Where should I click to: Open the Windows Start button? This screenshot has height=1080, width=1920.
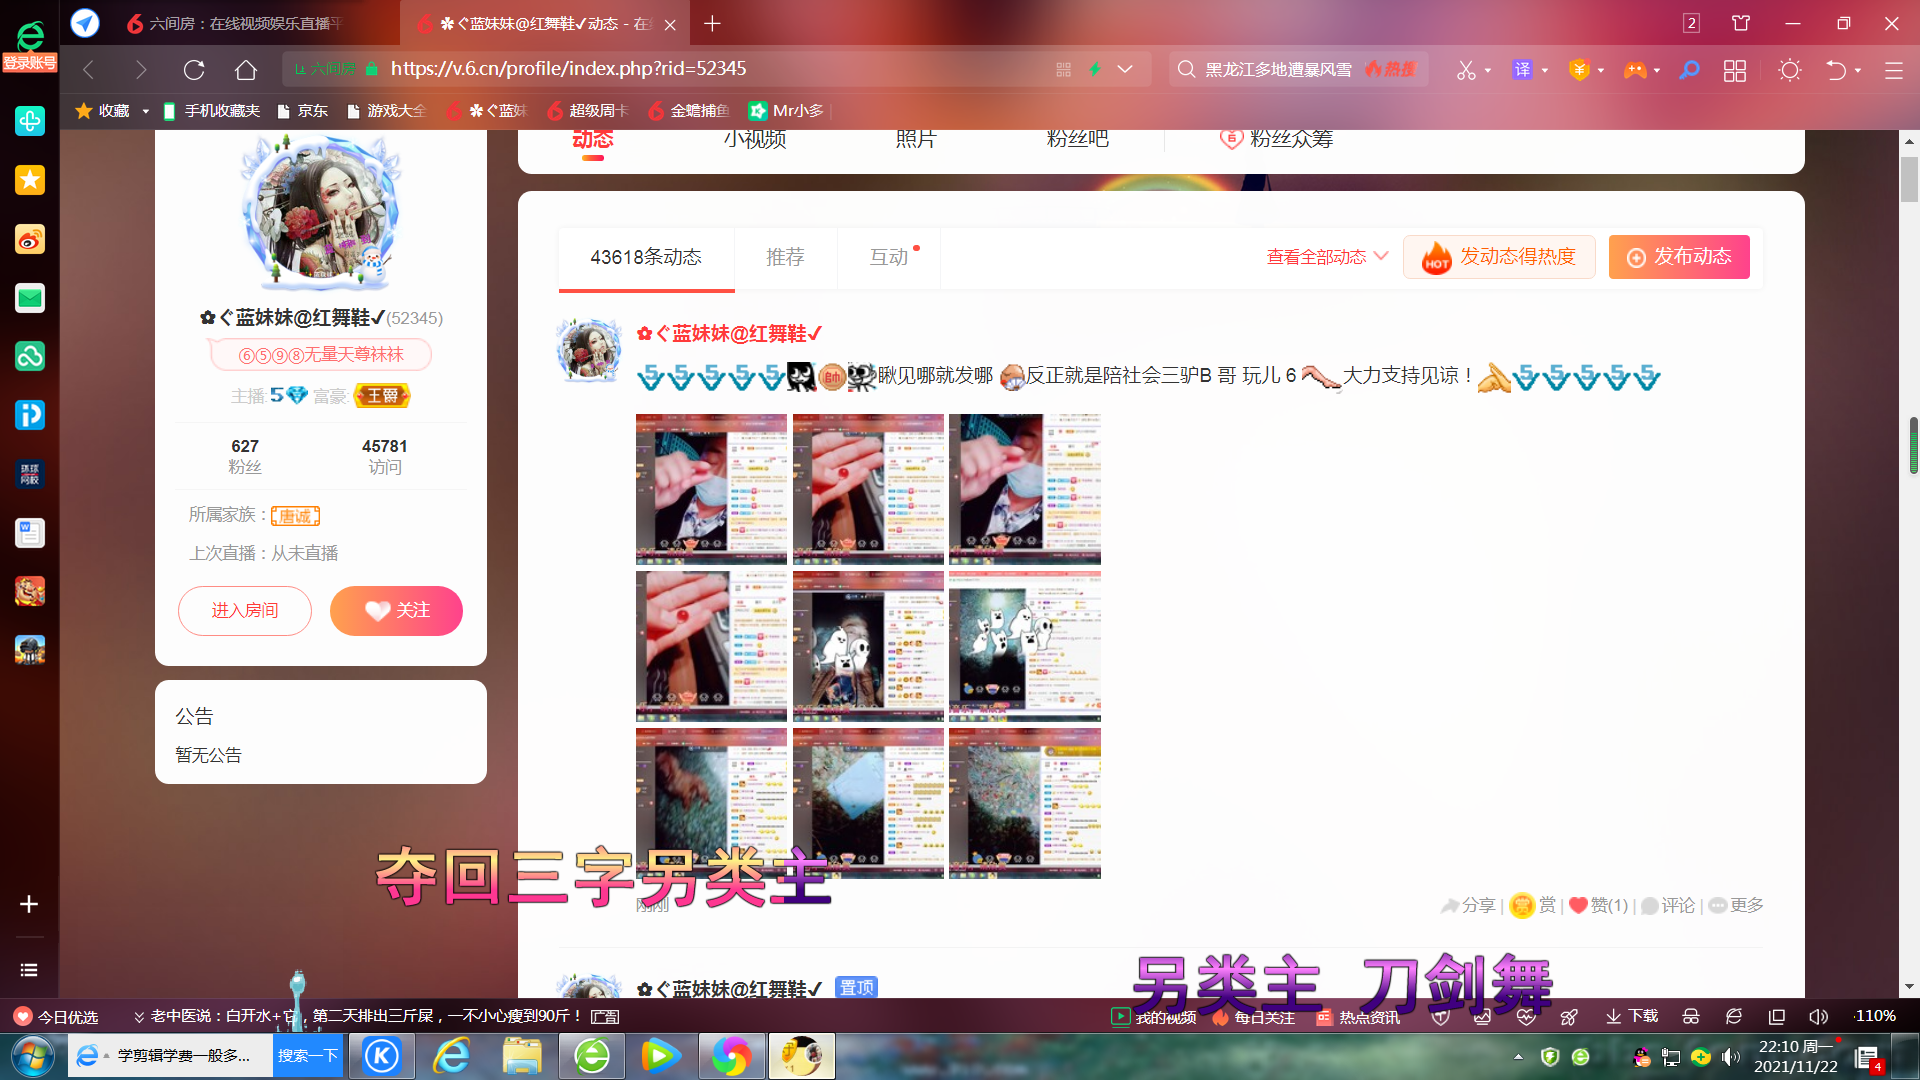tap(33, 1056)
